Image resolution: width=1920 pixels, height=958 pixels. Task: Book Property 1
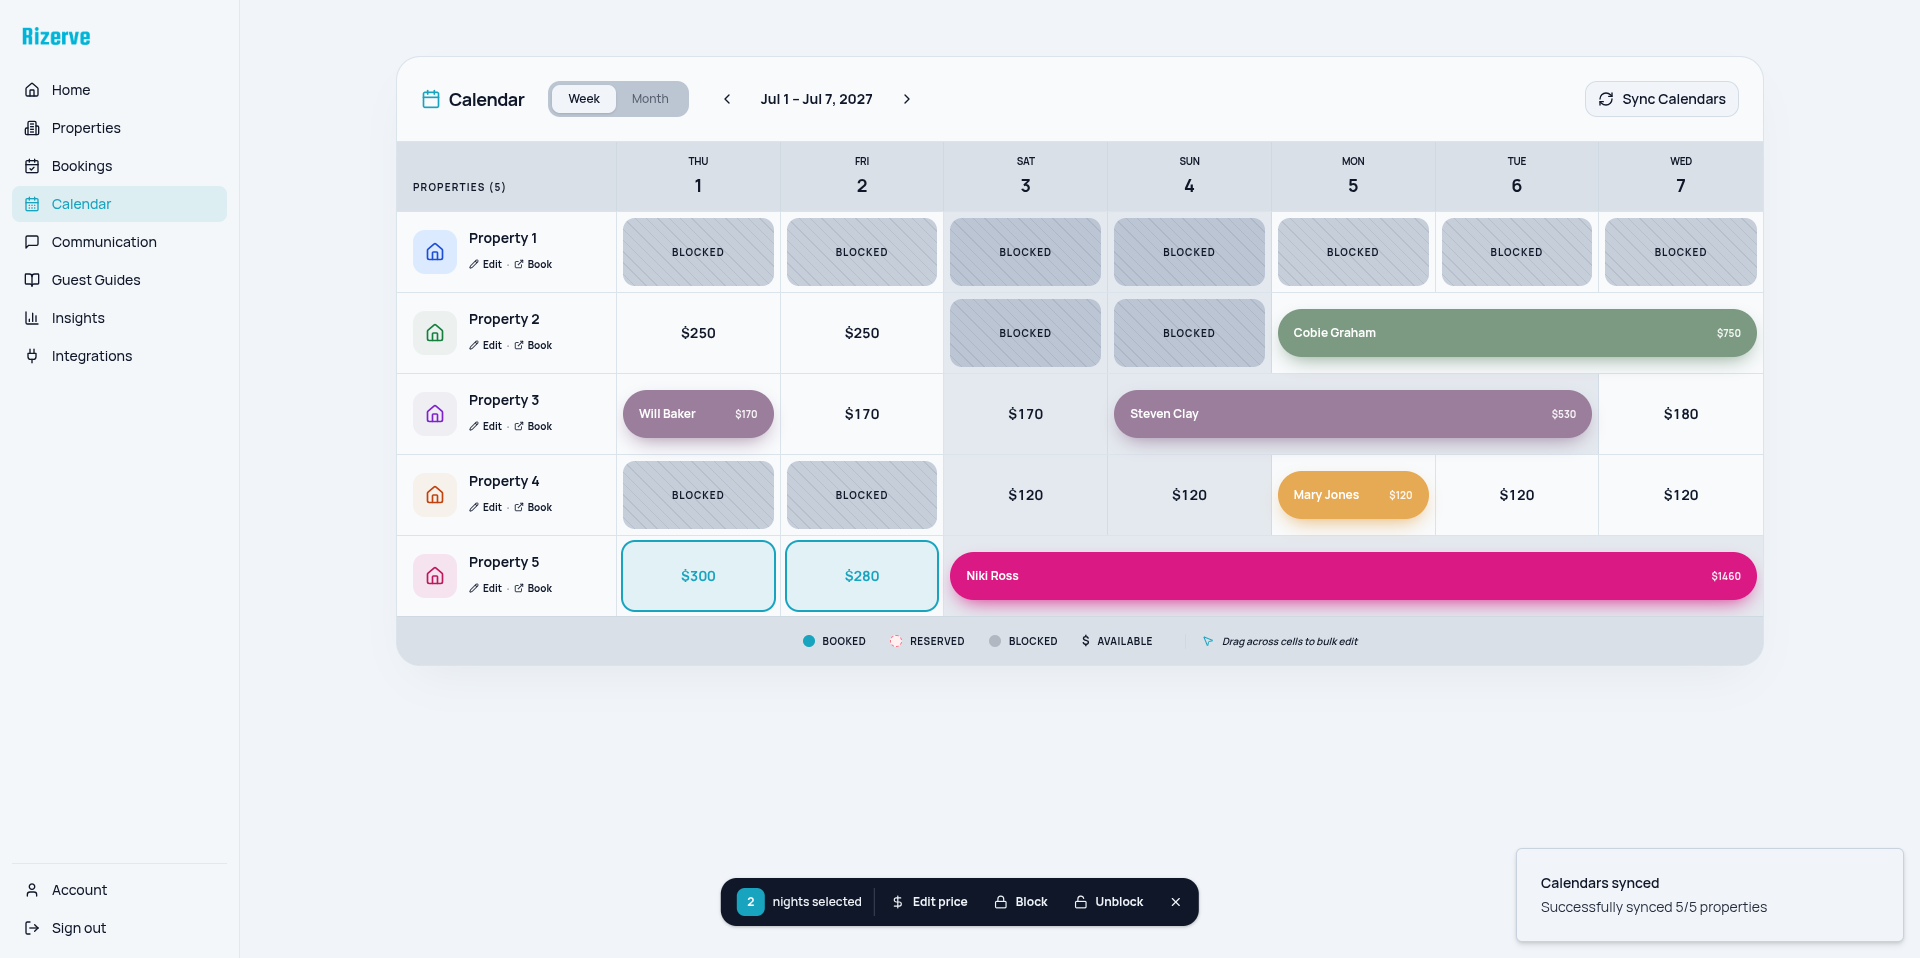pos(533,265)
